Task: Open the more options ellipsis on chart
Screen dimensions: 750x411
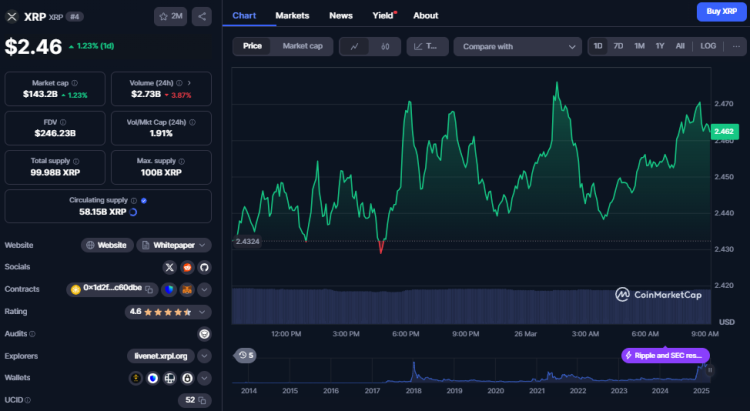Action: point(736,46)
